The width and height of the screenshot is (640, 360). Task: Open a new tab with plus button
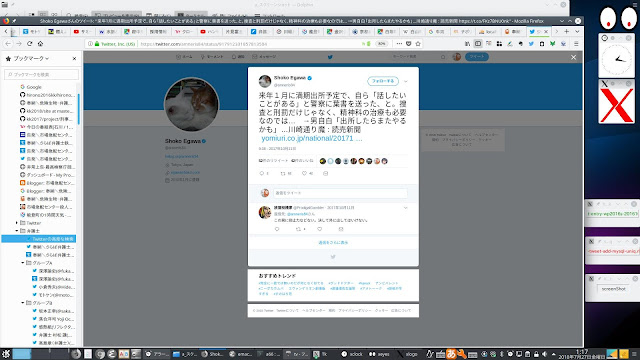coord(567,31)
